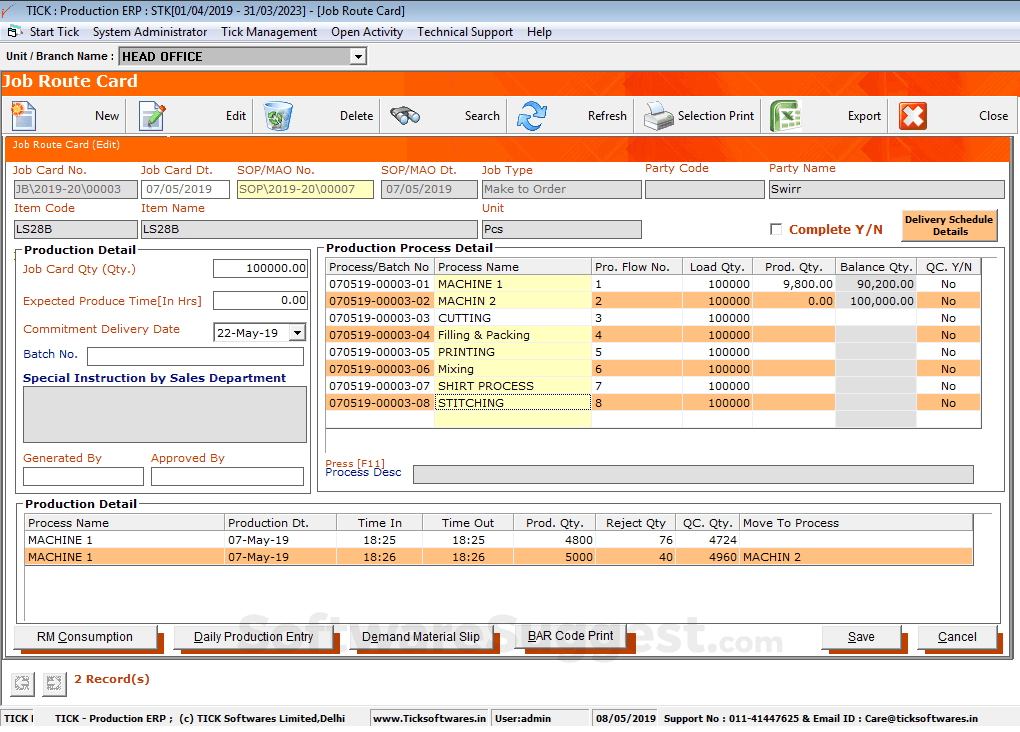Open the Technical Support menu
The width and height of the screenshot is (1020, 732).
[x=464, y=31]
